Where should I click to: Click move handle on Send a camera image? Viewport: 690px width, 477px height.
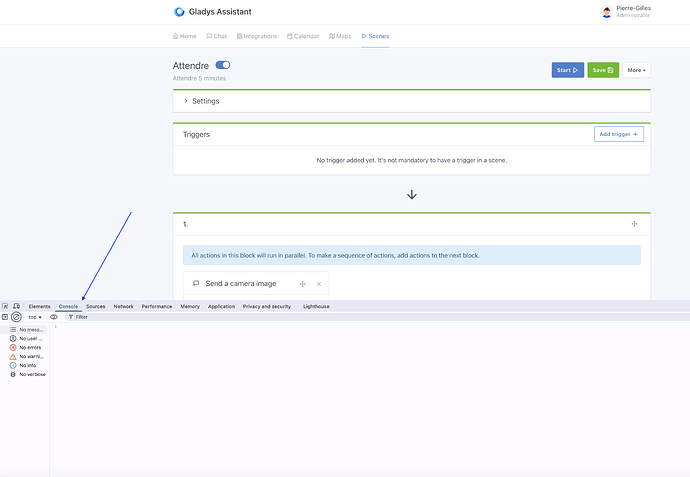point(303,284)
